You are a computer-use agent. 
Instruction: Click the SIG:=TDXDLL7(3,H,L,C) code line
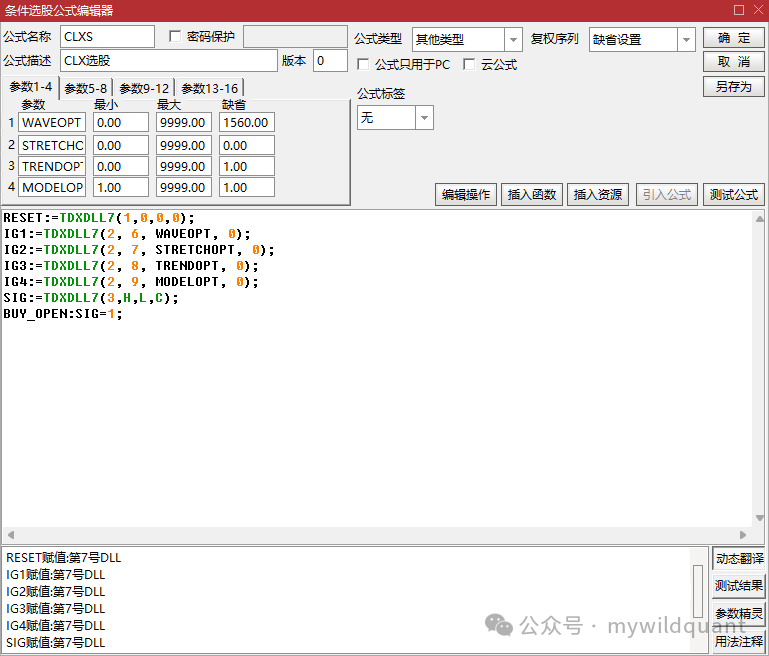click(91, 298)
